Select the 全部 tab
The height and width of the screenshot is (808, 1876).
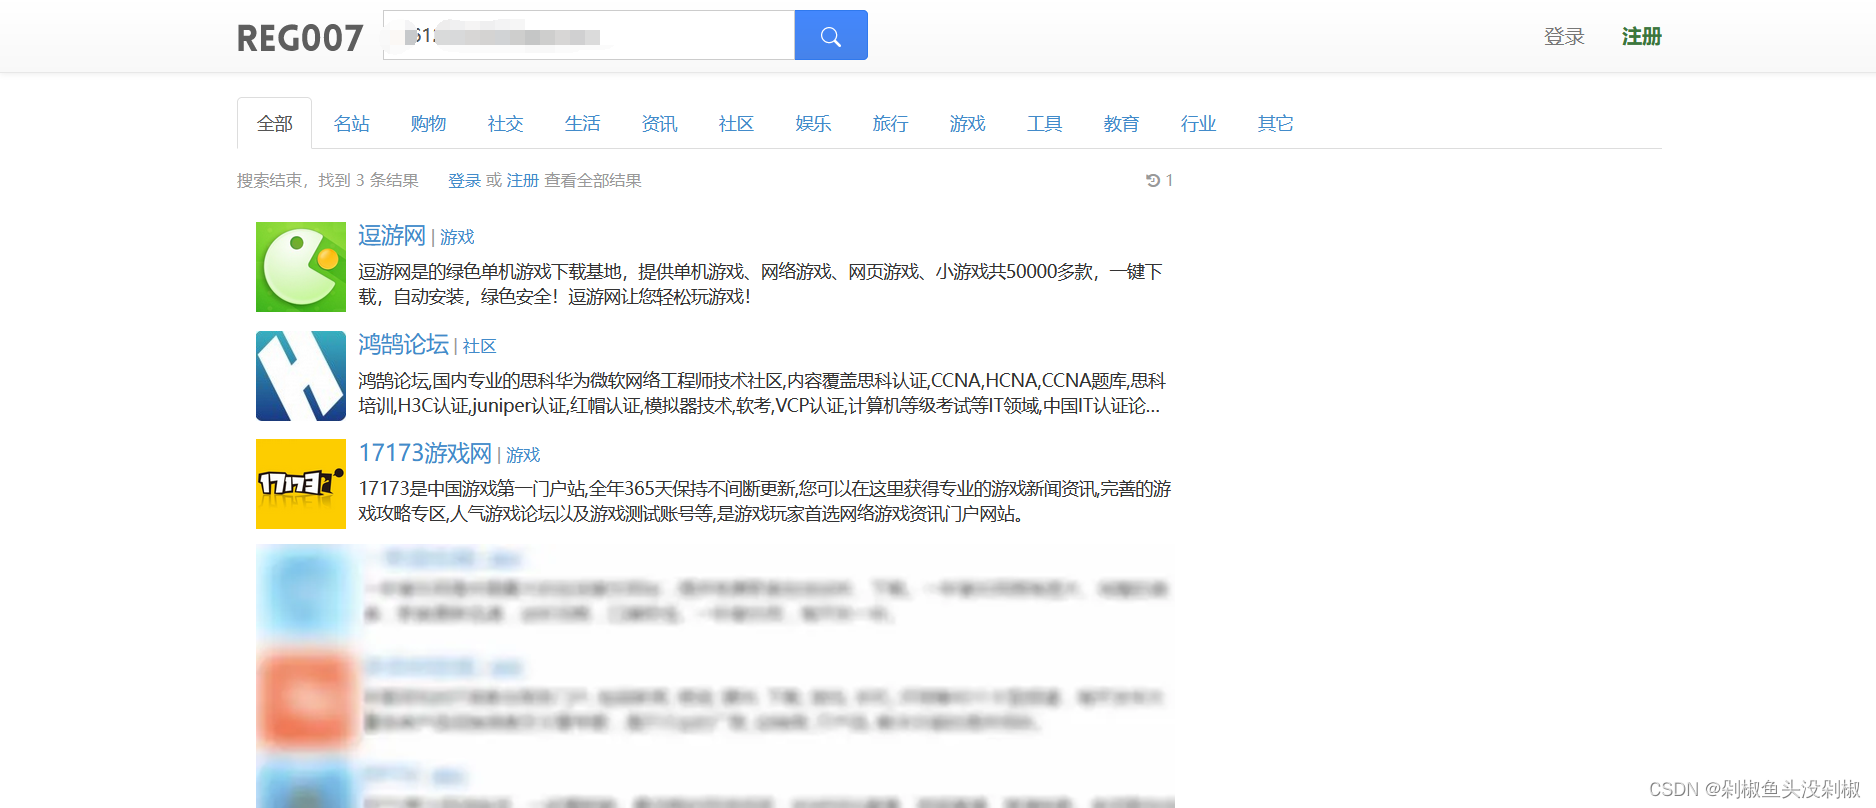click(x=275, y=123)
